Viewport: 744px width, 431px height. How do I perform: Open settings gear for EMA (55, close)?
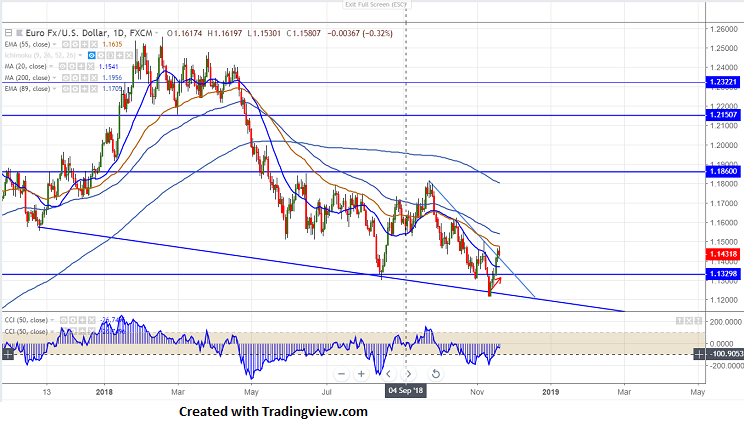click(75, 45)
